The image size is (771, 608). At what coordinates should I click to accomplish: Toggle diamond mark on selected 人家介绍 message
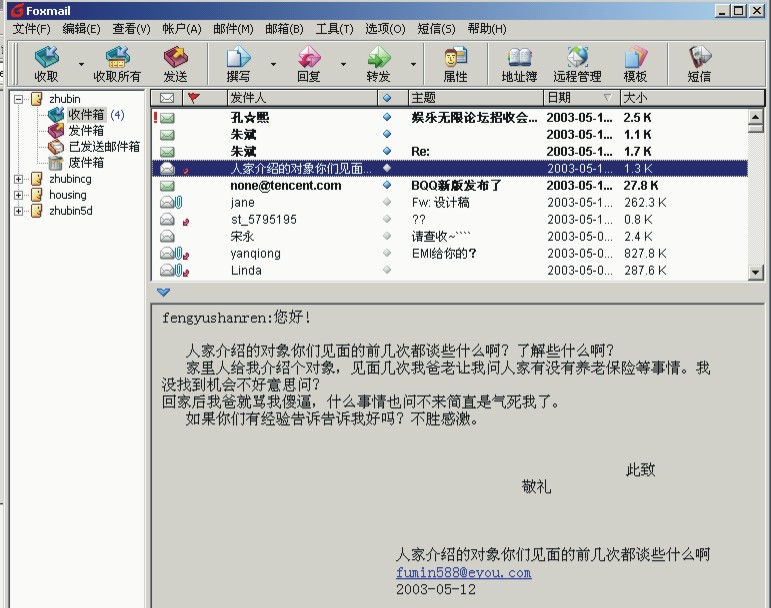click(x=387, y=168)
